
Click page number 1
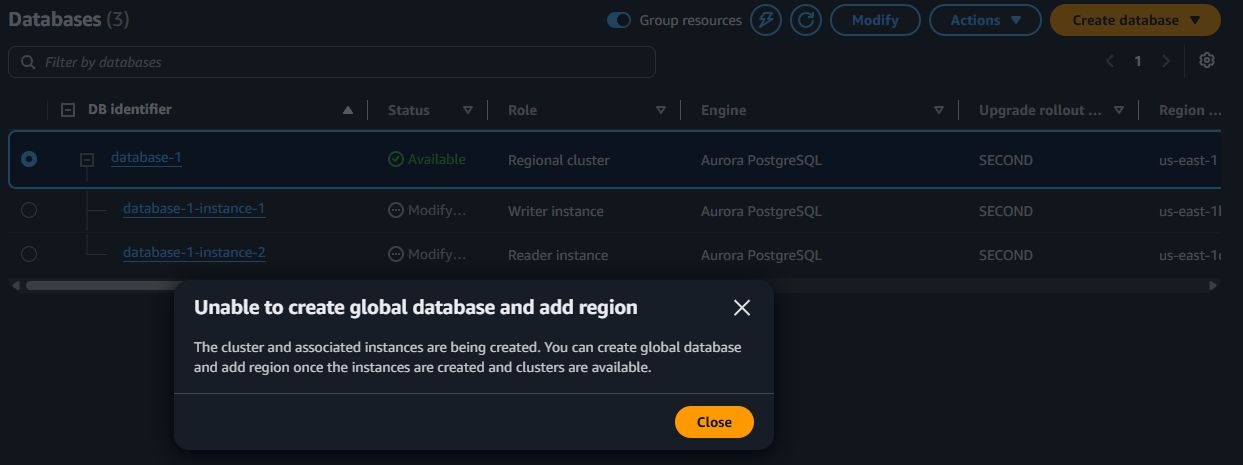pos(1138,61)
